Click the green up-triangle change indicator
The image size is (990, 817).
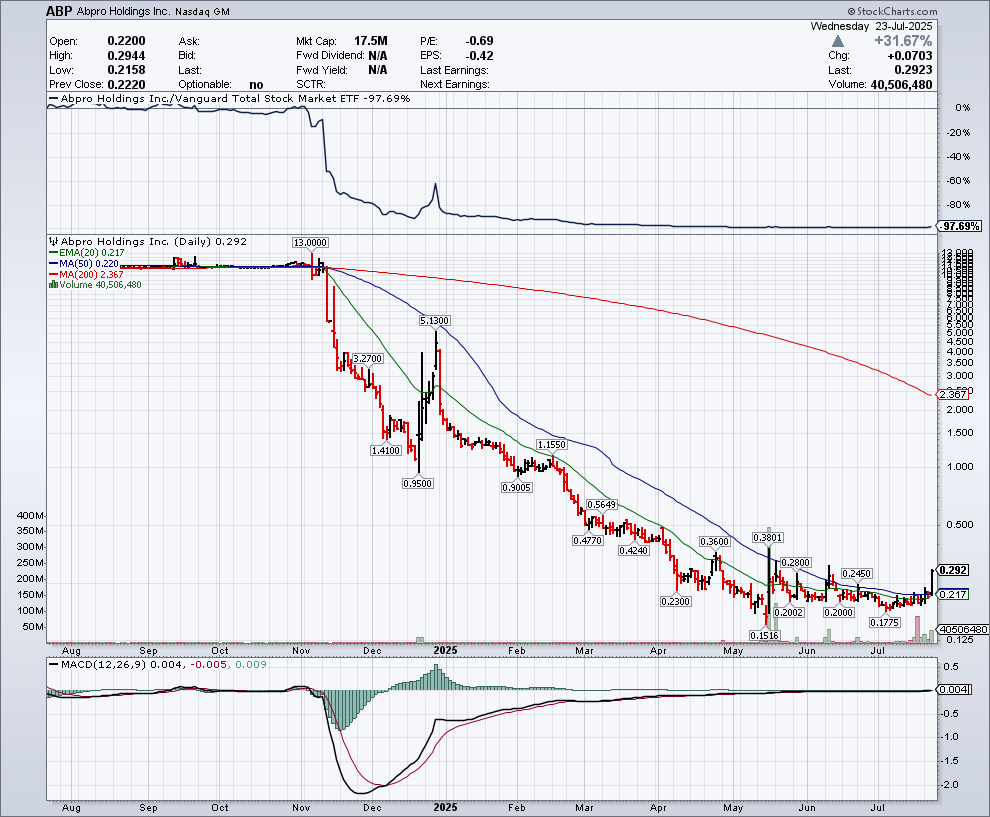tap(838, 41)
